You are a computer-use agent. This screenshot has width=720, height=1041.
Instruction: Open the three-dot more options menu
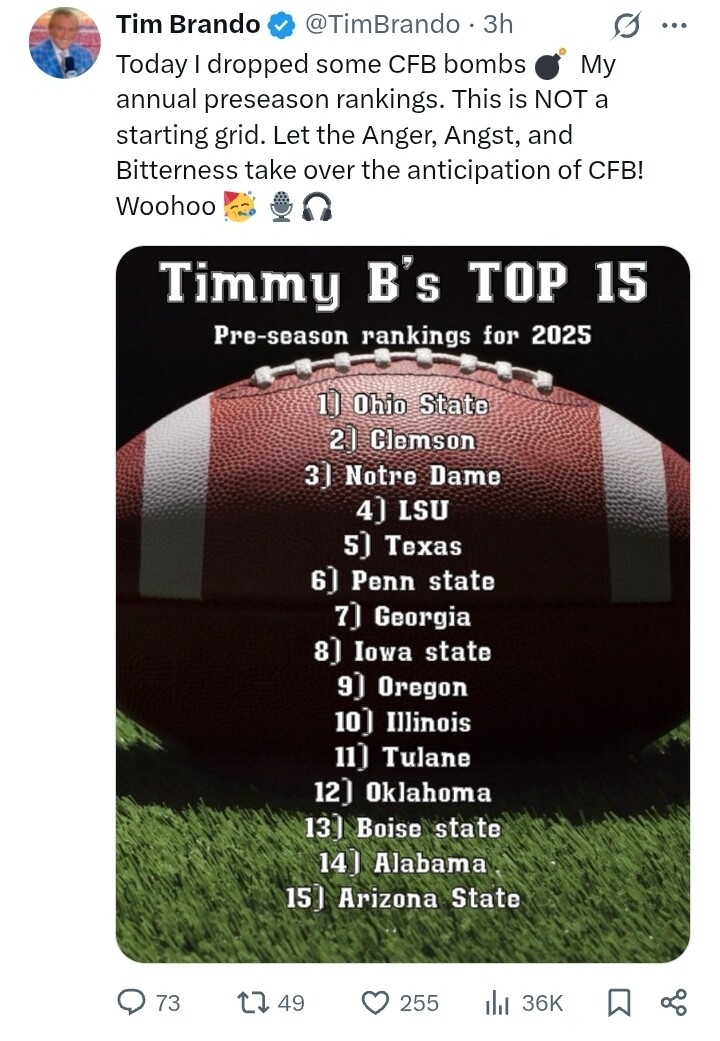(x=674, y=25)
